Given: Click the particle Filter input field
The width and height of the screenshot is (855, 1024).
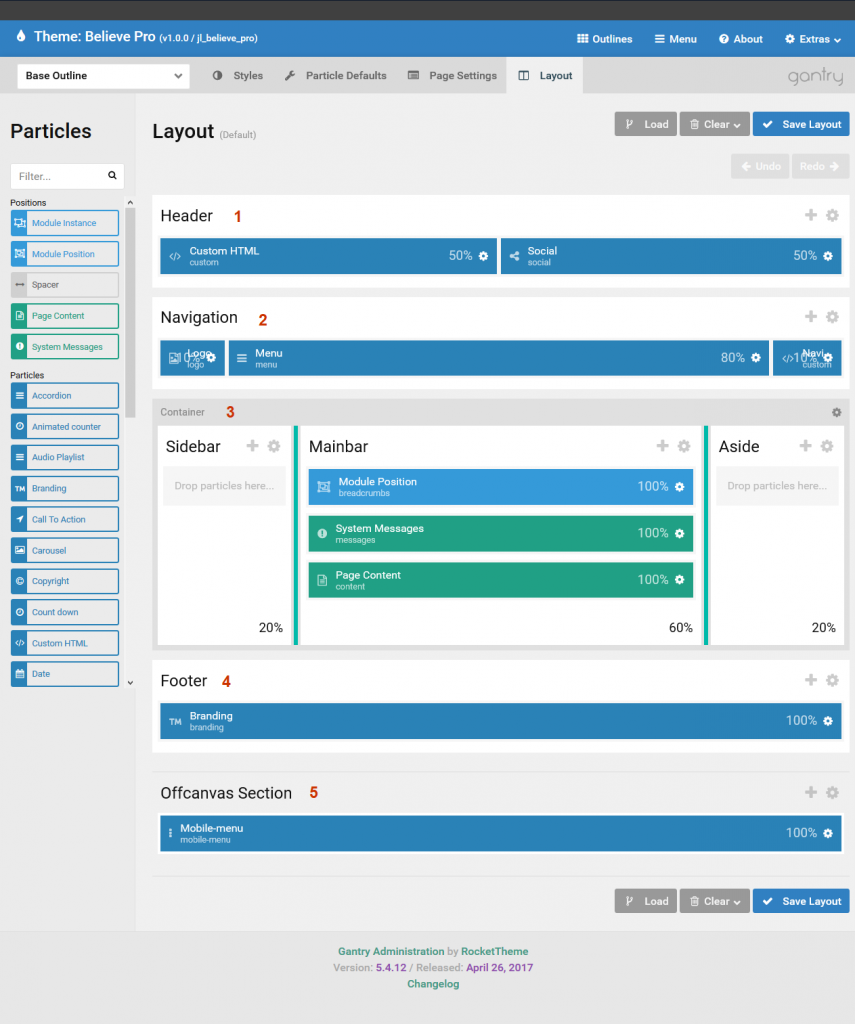Looking at the screenshot, I should click(60, 176).
